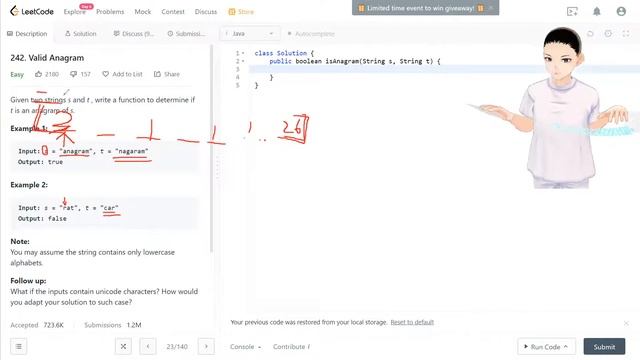The width and height of the screenshot is (640, 360).
Task: Switch to the Solution tab
Action: [x=80, y=33]
